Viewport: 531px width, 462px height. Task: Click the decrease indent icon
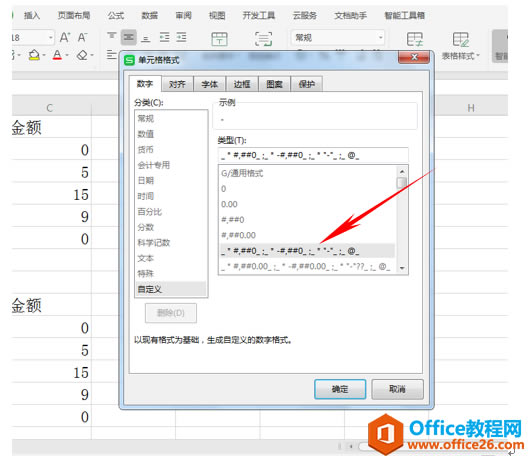coord(165,37)
